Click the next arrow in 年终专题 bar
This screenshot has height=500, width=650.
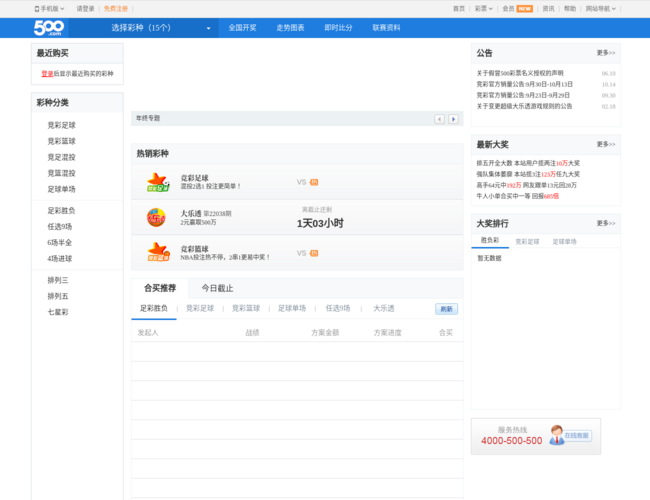[453, 119]
